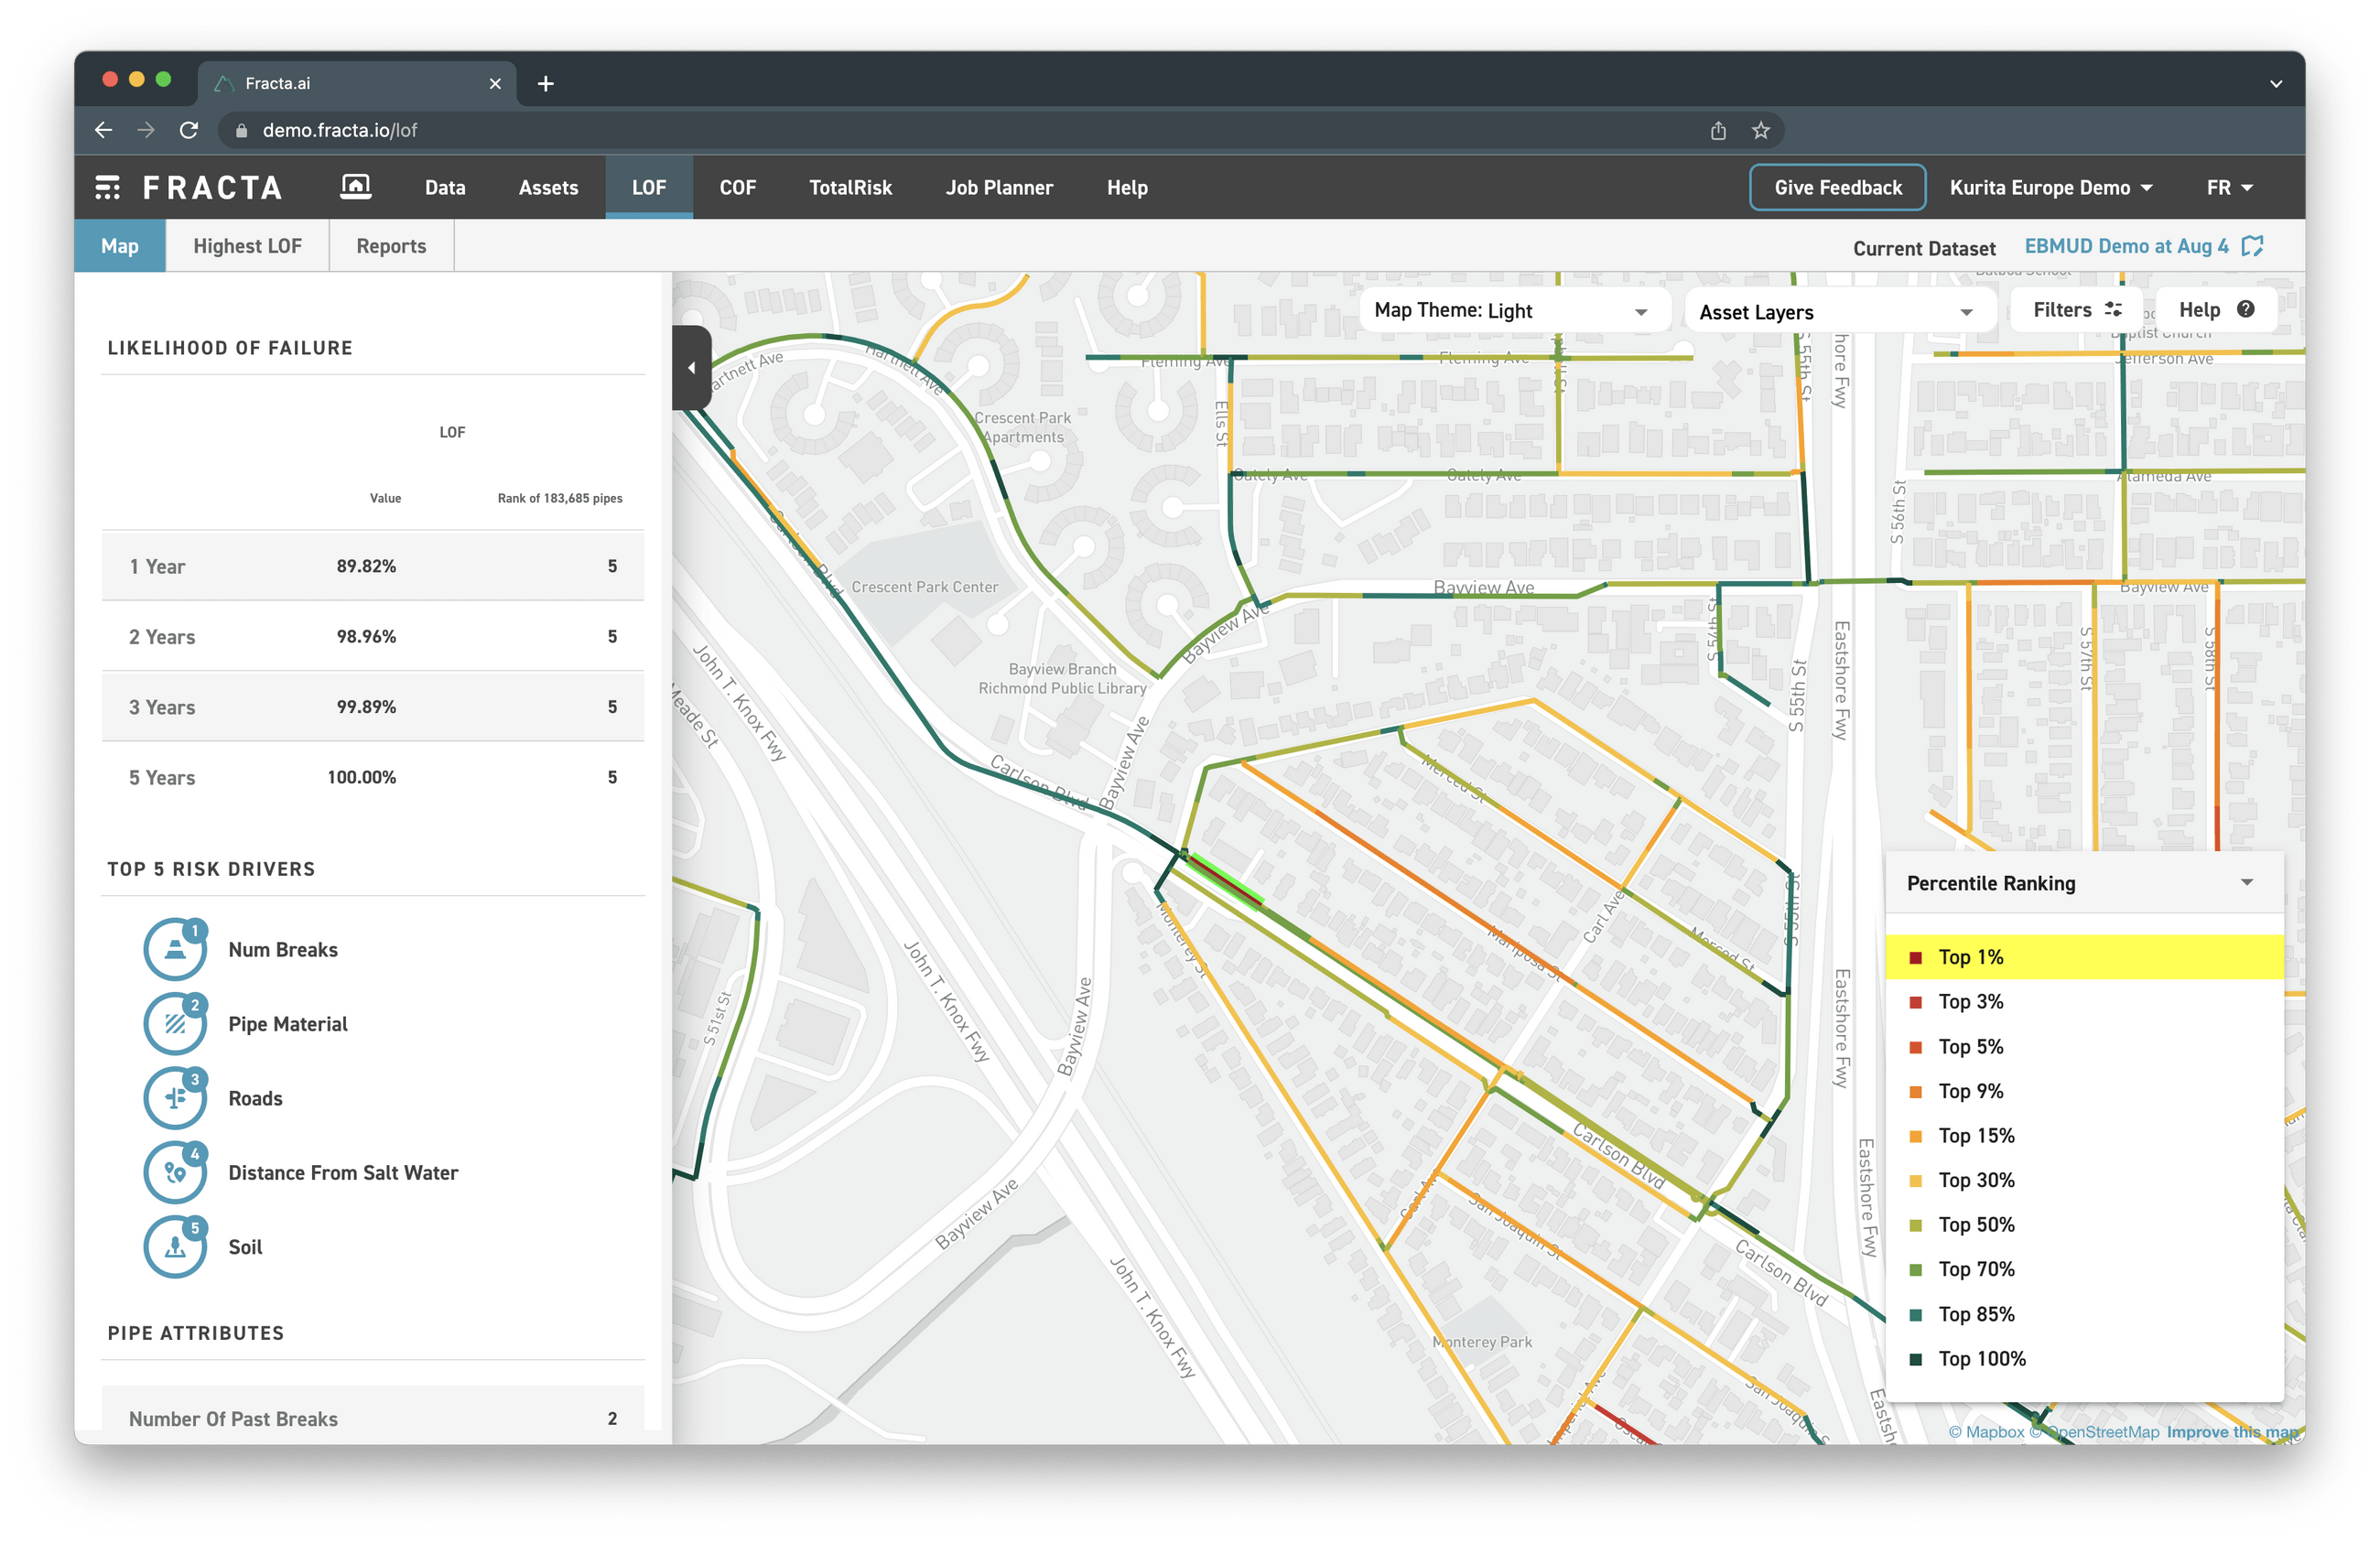Click the browser address bar URL
The height and width of the screenshot is (1543, 2380).
pos(340,130)
